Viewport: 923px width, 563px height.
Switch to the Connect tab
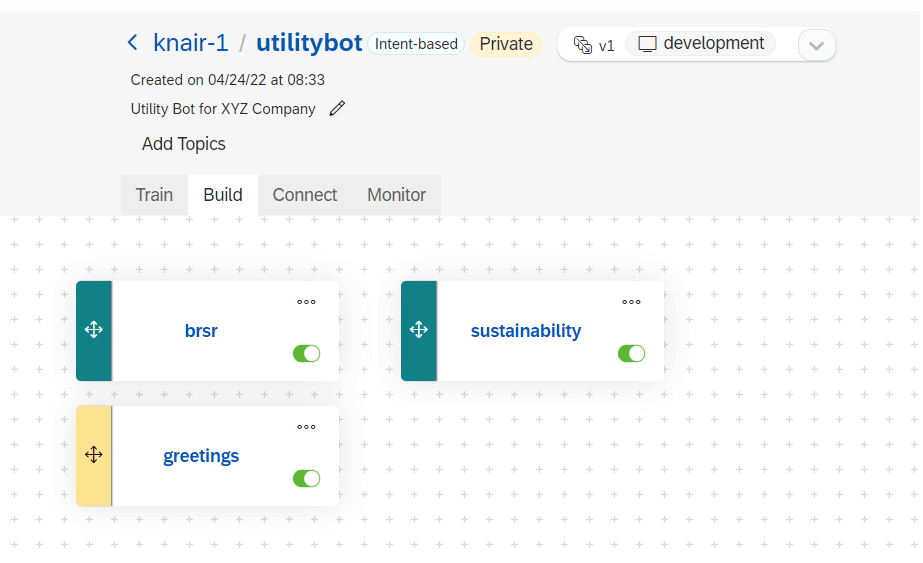(x=304, y=195)
